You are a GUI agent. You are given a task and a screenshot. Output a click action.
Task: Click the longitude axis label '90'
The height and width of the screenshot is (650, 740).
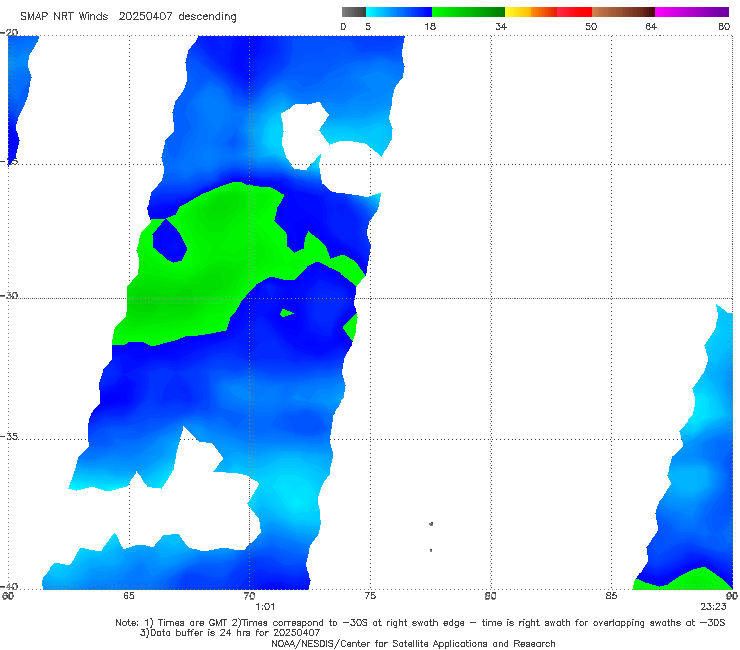(732, 596)
